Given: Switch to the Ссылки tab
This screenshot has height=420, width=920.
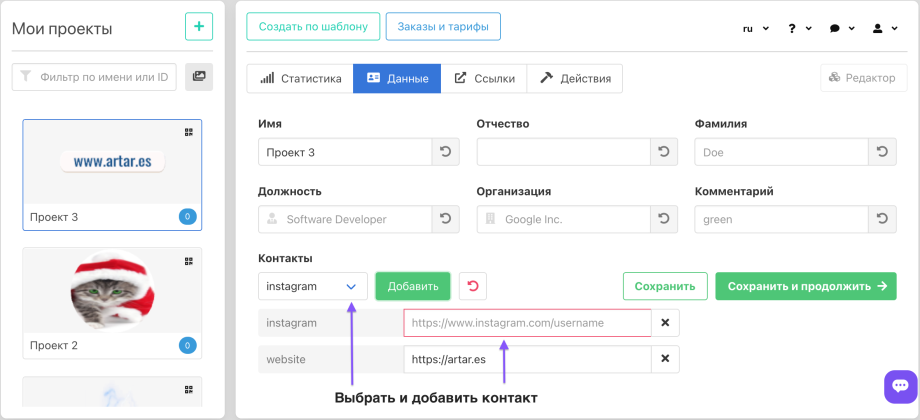Looking at the screenshot, I should pos(484,78).
